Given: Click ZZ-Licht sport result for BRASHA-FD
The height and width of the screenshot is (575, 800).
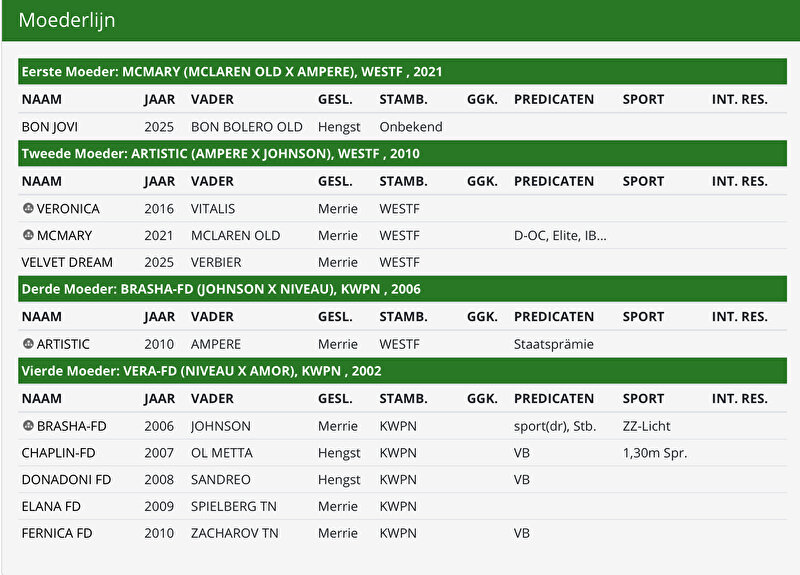Looking at the screenshot, I should (x=648, y=426).
